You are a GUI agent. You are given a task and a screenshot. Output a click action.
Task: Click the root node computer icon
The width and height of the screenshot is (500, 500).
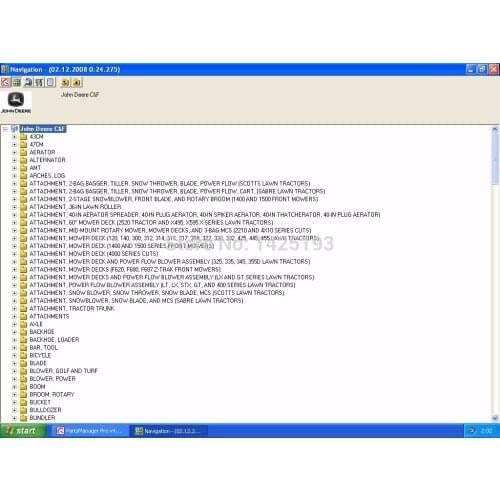[14, 129]
